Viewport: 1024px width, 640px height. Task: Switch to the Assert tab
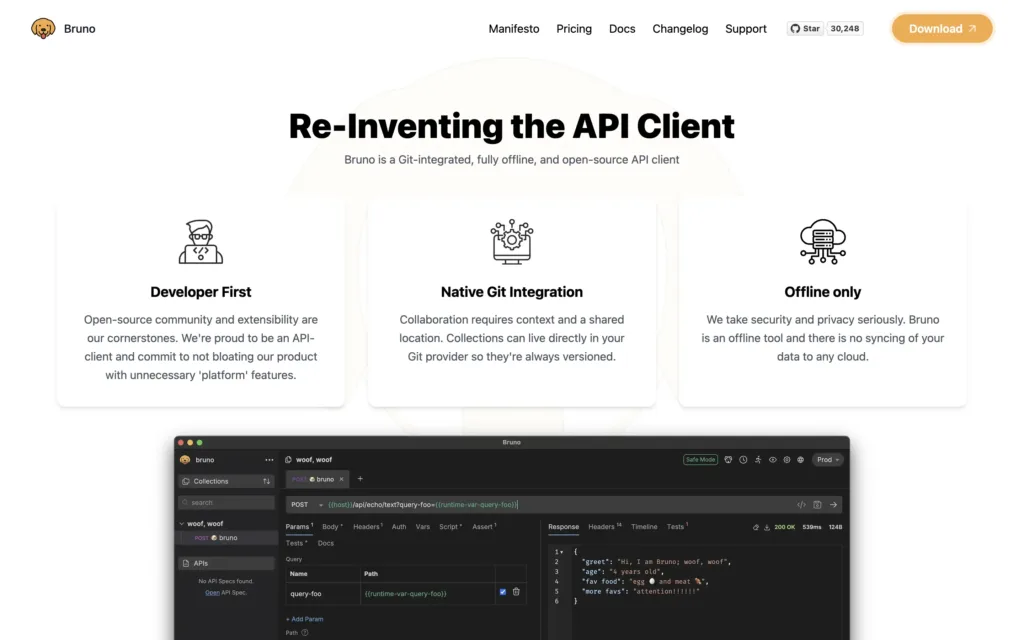click(484, 527)
